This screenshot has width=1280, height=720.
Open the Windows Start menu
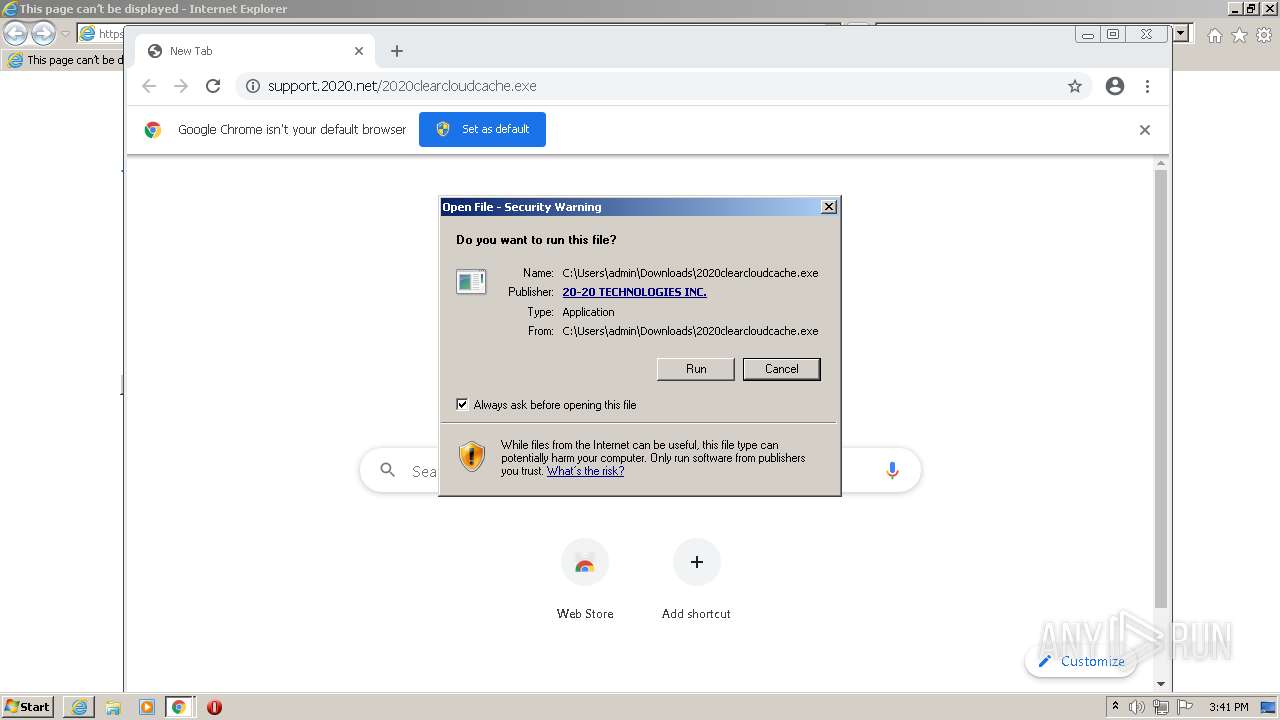coord(27,707)
